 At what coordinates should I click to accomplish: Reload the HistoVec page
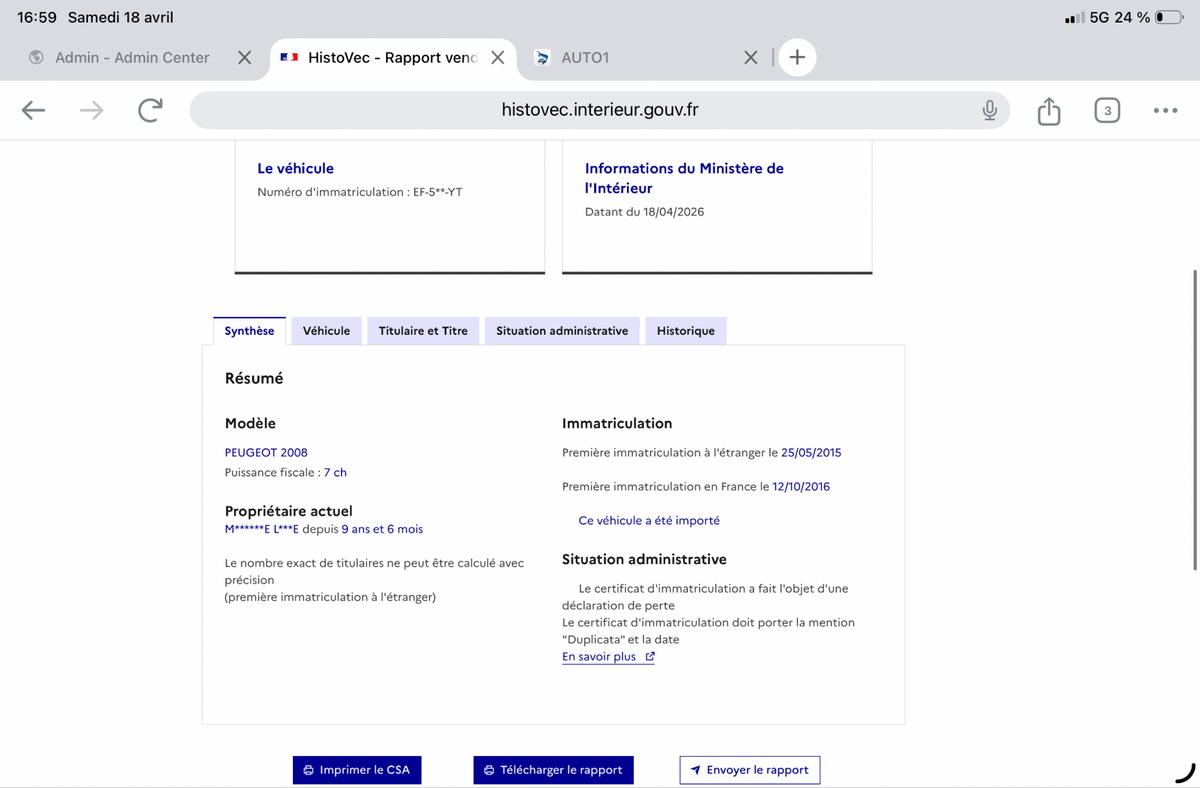tap(150, 110)
